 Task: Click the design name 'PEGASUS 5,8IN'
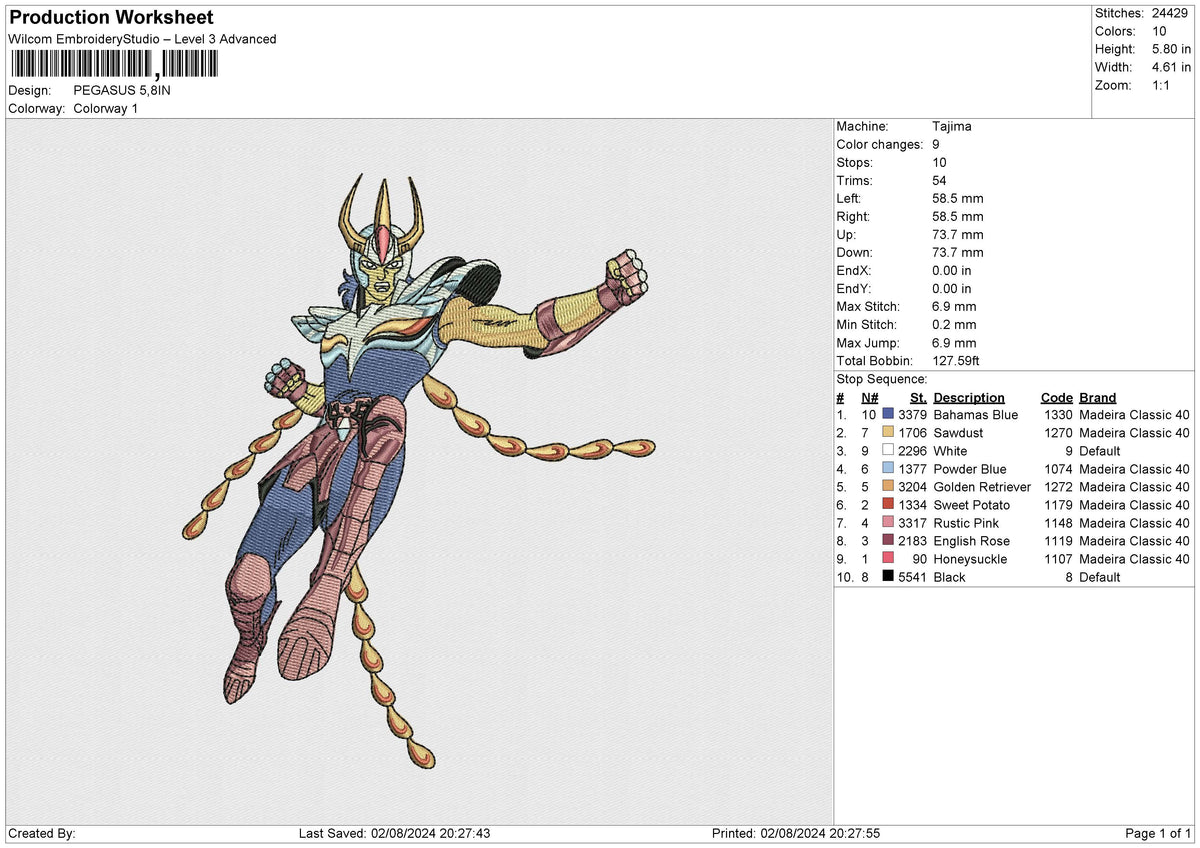click(x=122, y=90)
